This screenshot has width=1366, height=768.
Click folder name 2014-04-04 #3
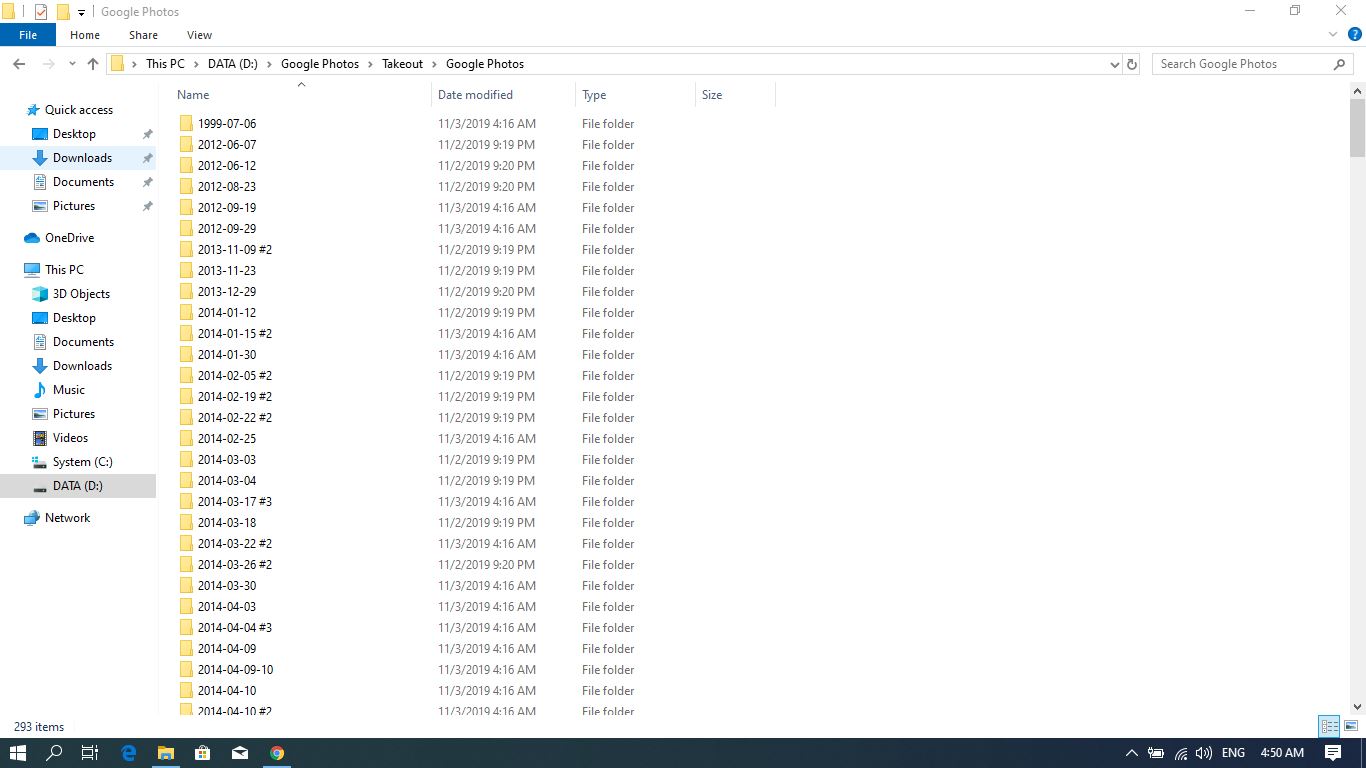pyautogui.click(x=235, y=628)
